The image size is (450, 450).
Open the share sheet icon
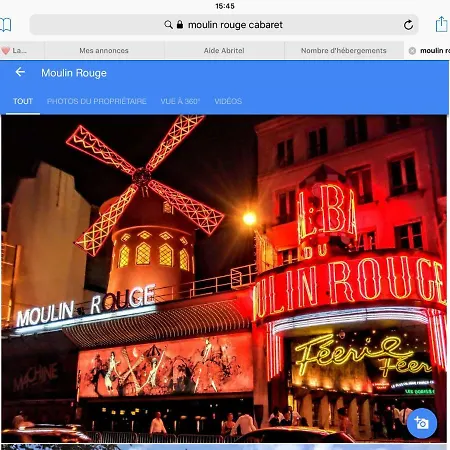click(442, 24)
